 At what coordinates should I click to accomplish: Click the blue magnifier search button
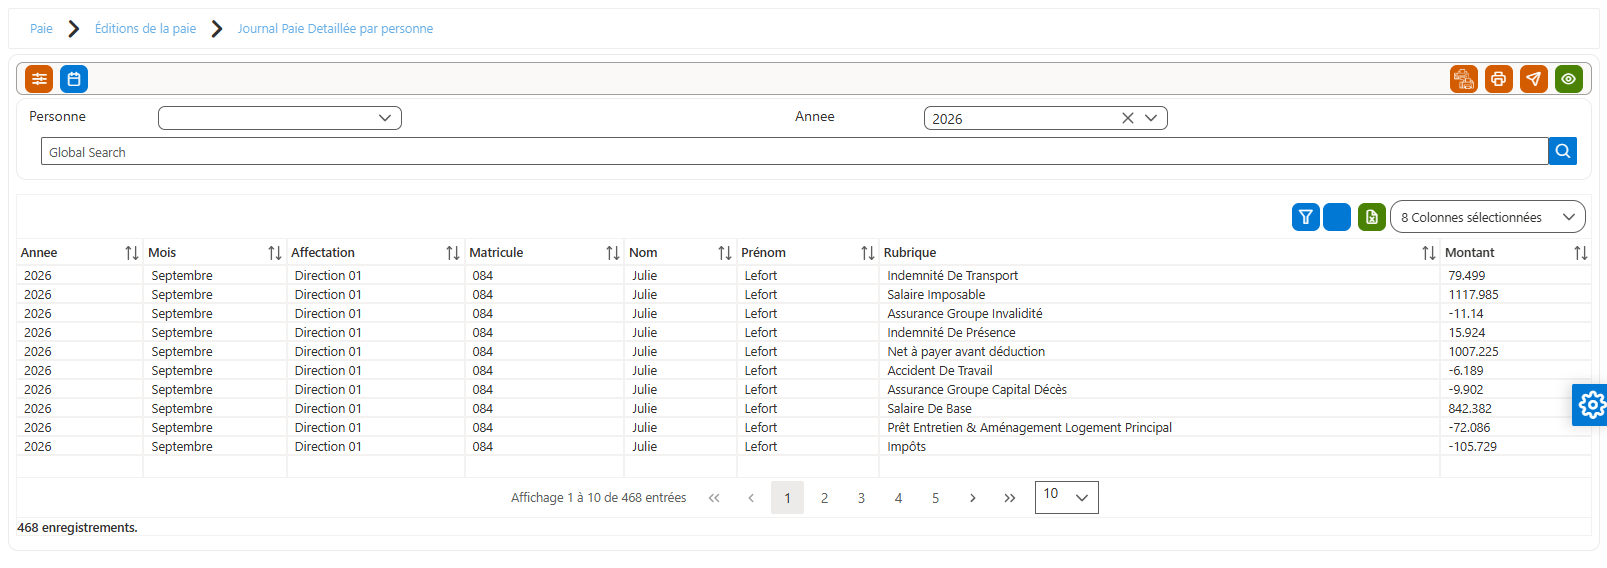click(x=1563, y=151)
